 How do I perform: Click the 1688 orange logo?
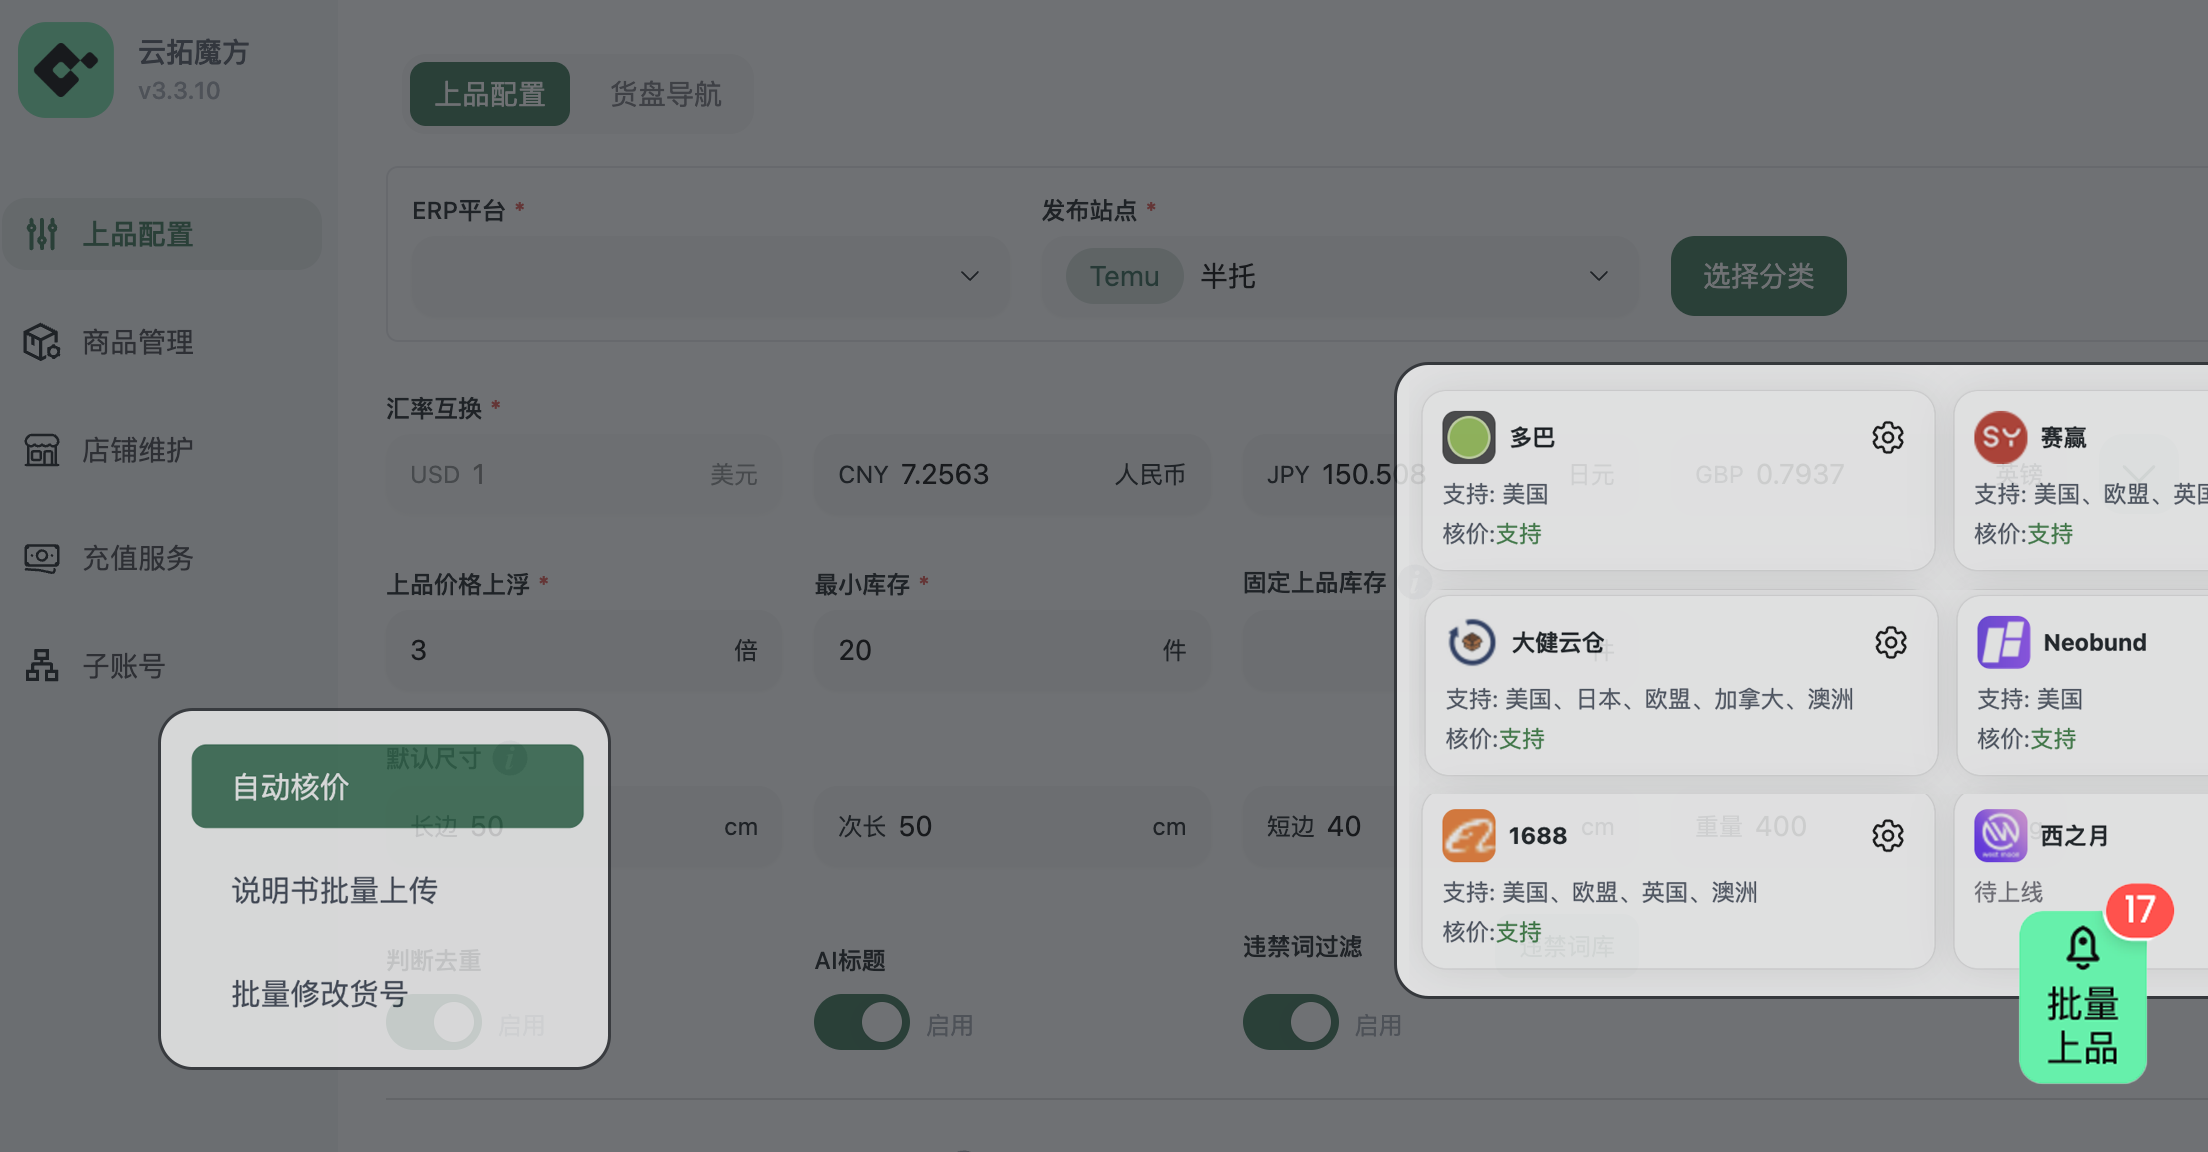pyautogui.click(x=1469, y=835)
